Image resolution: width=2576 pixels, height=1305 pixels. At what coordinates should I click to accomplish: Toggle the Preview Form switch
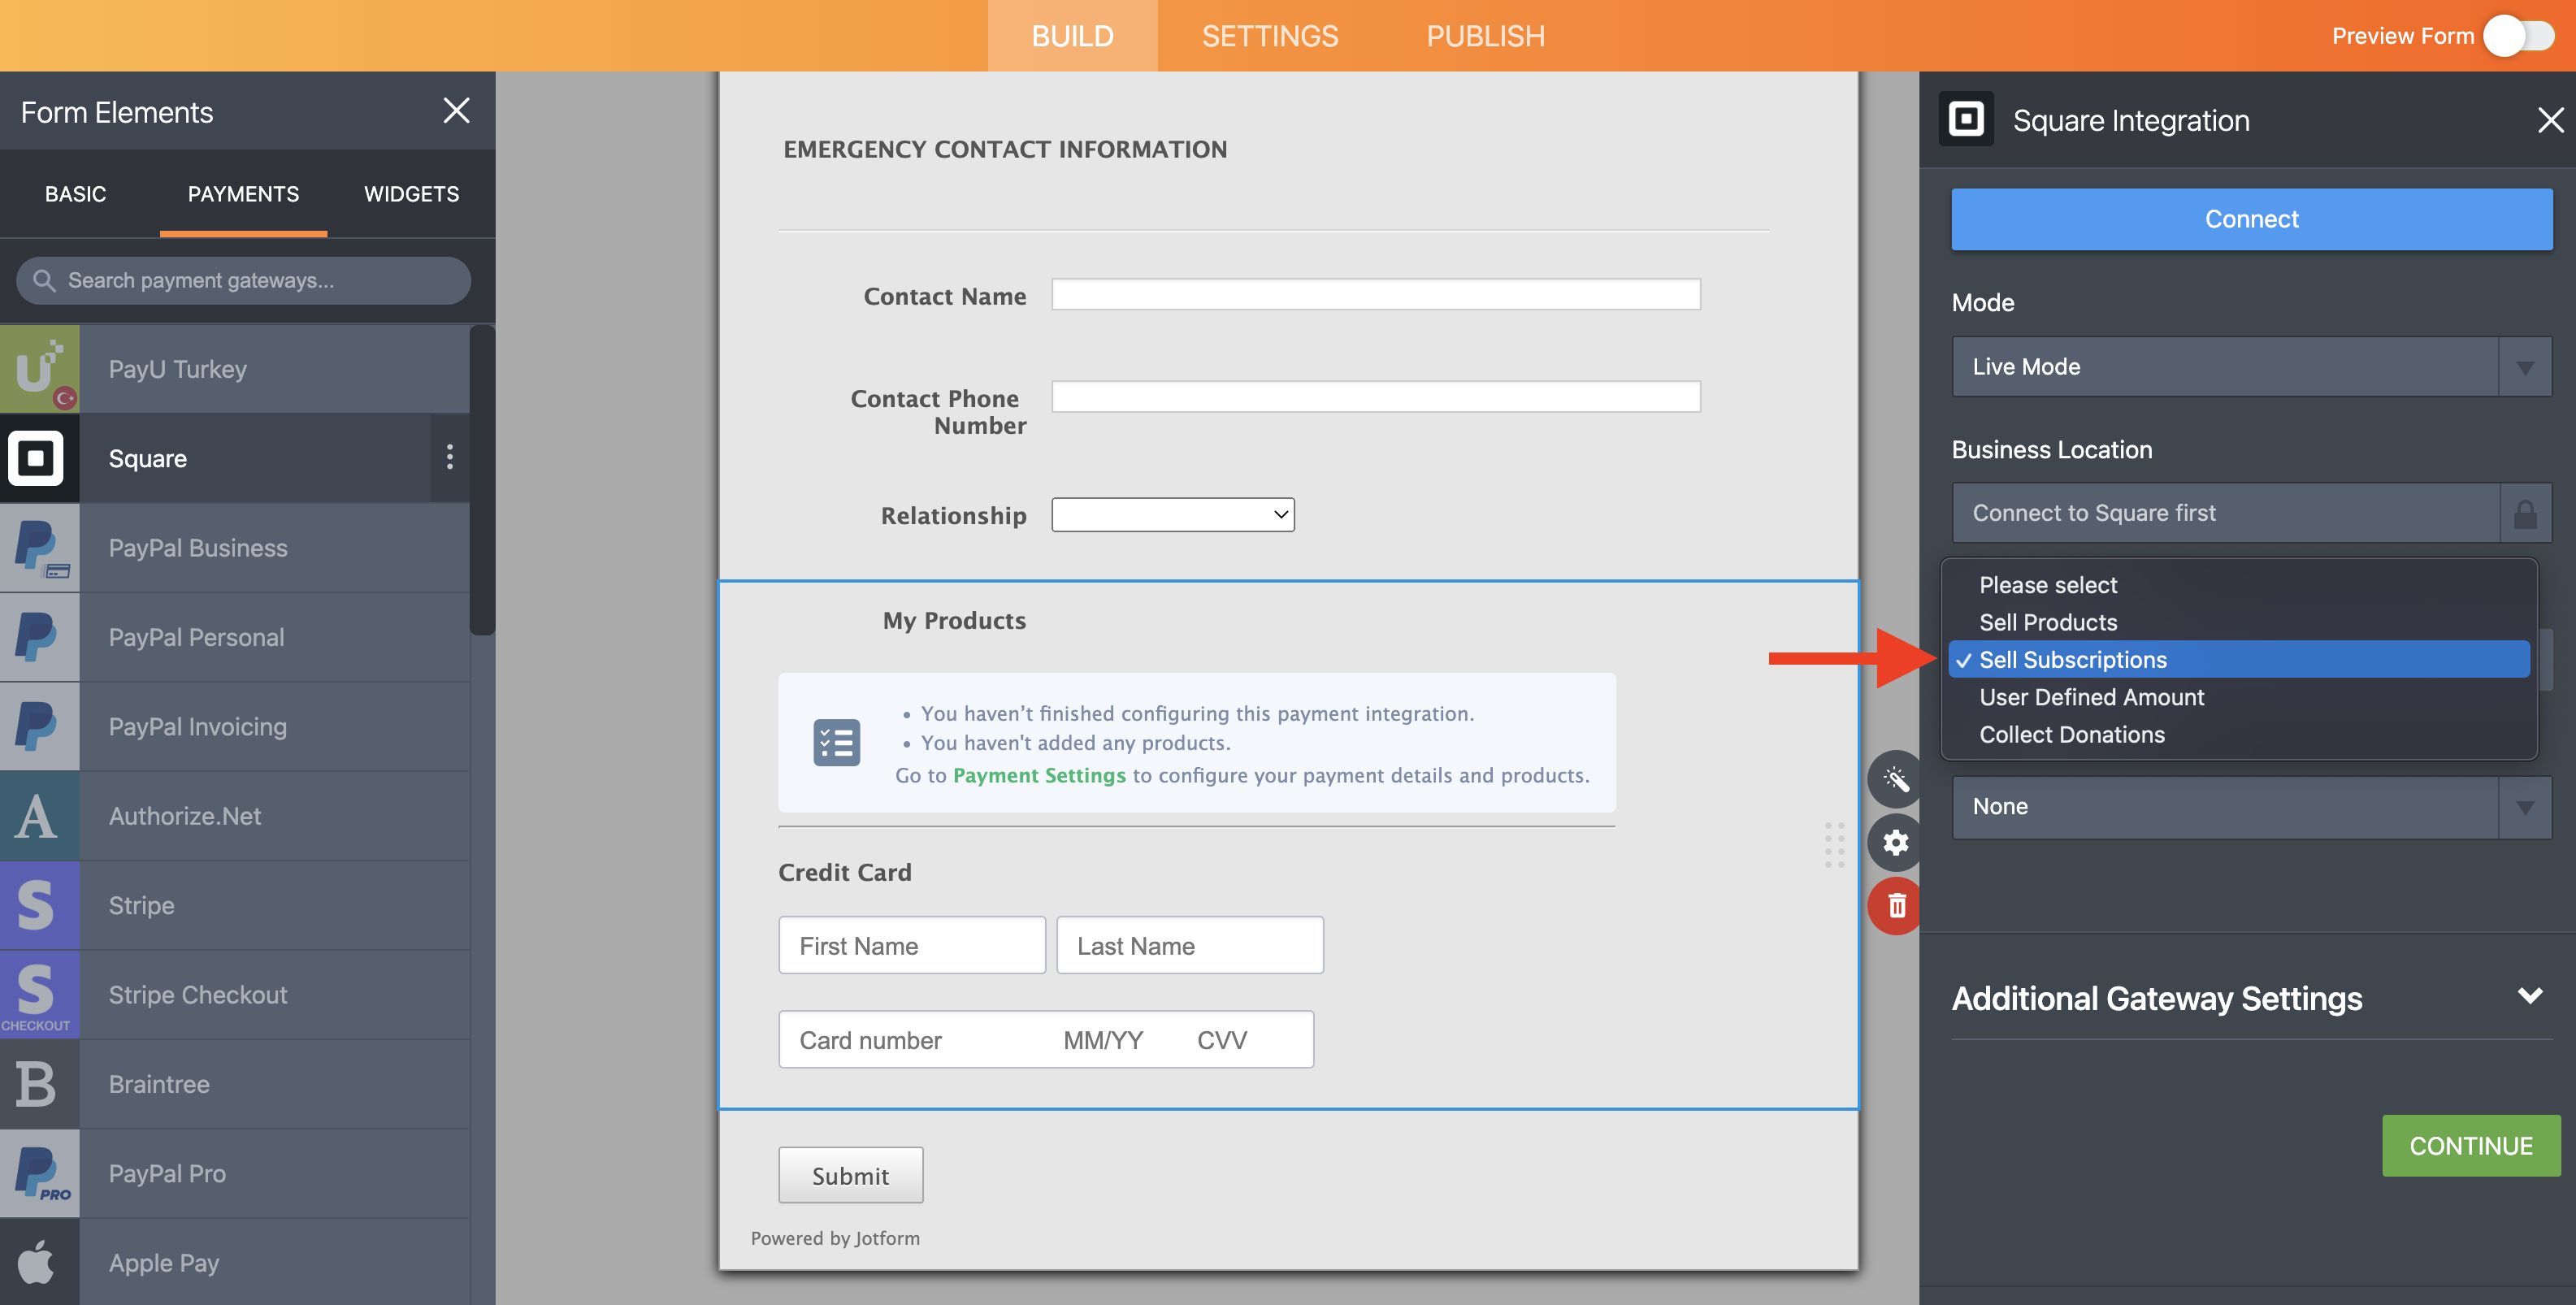click(x=2520, y=36)
